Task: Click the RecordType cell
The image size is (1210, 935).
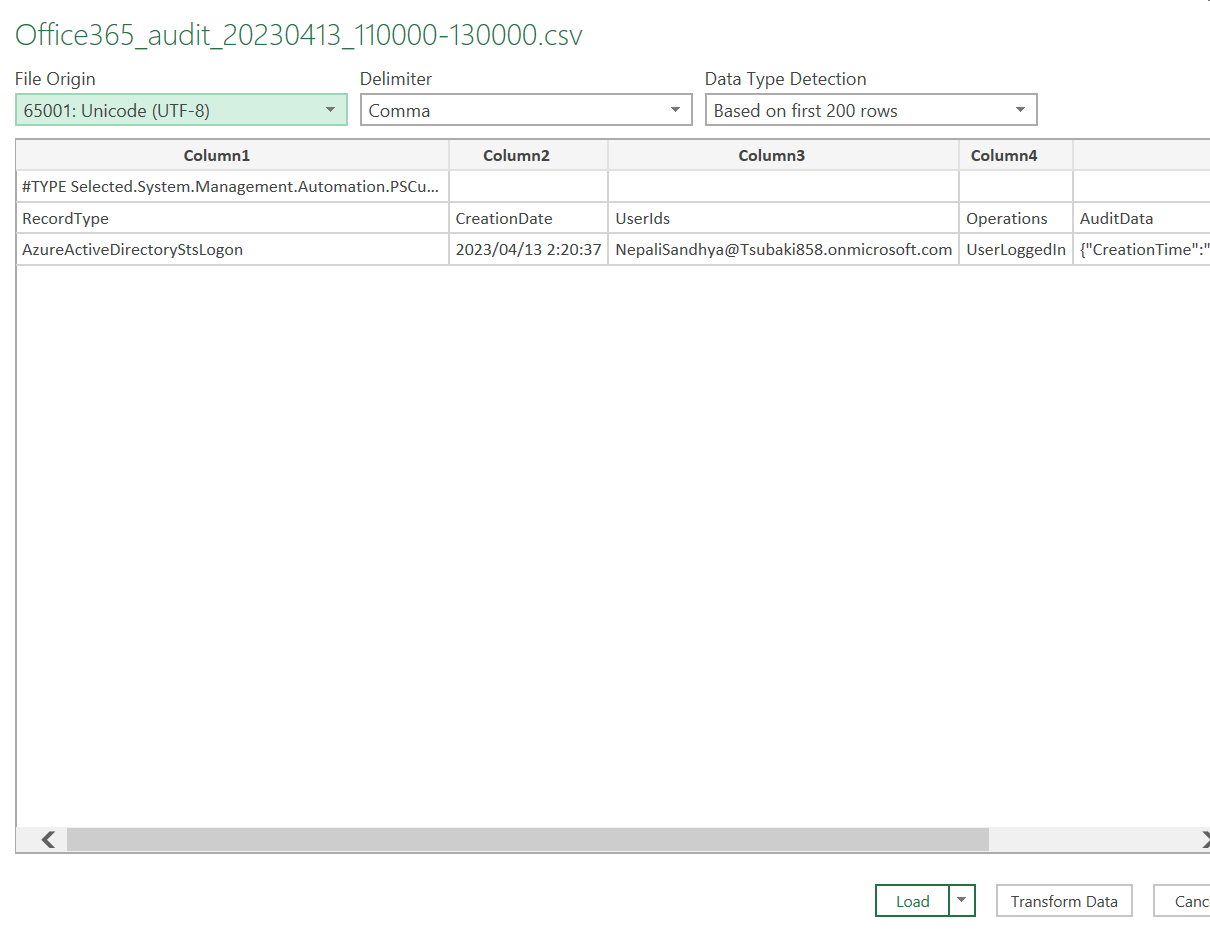Action: 232,218
